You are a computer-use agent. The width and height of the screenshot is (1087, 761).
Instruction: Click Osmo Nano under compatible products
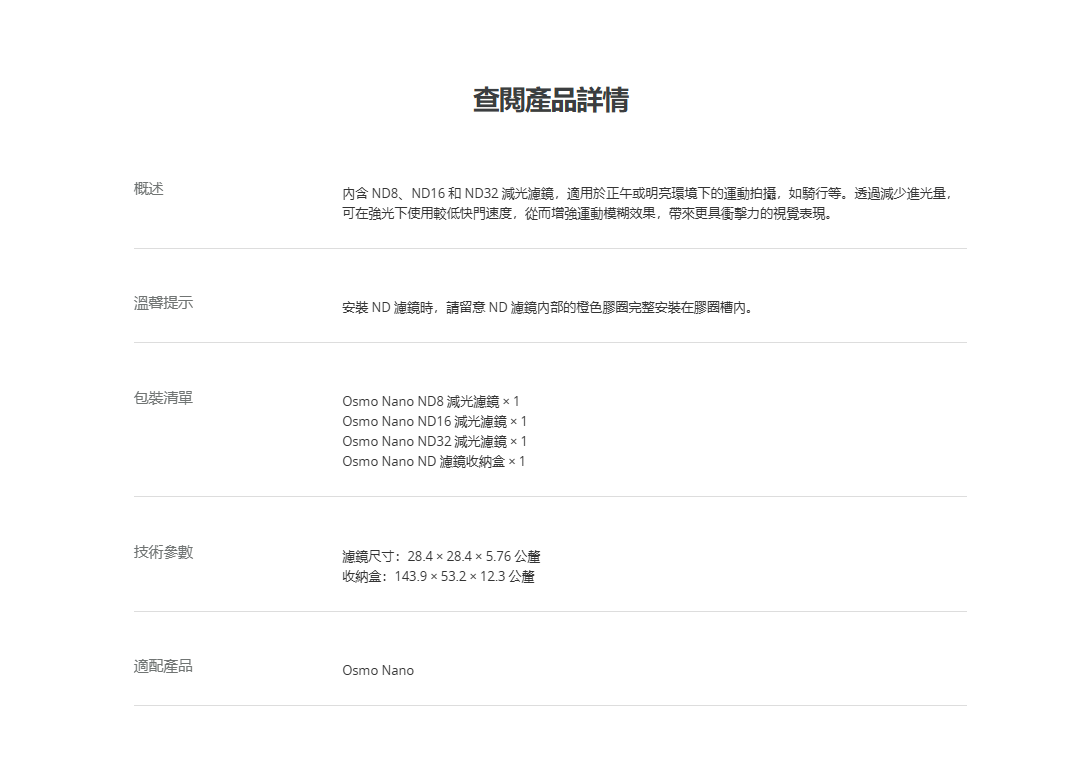point(377,671)
